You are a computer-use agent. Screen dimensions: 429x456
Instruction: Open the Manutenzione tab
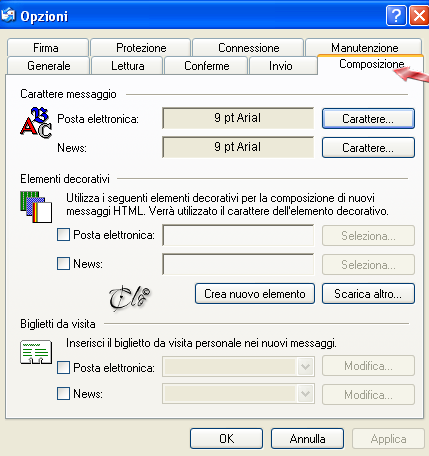click(364, 47)
